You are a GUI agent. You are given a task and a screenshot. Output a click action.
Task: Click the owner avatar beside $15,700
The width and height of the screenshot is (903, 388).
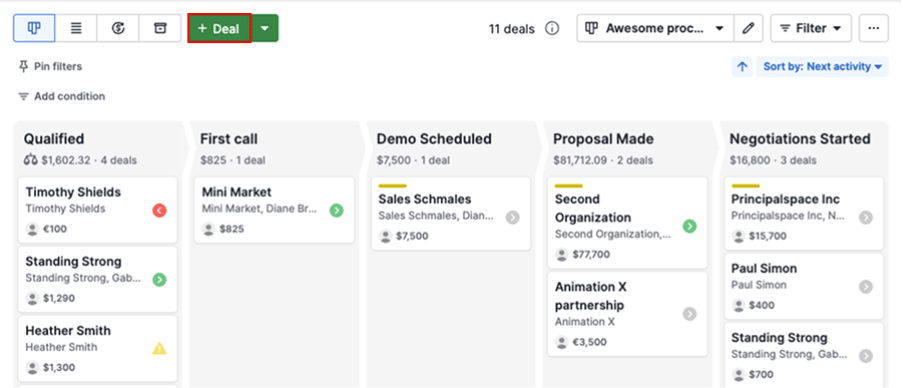click(738, 236)
